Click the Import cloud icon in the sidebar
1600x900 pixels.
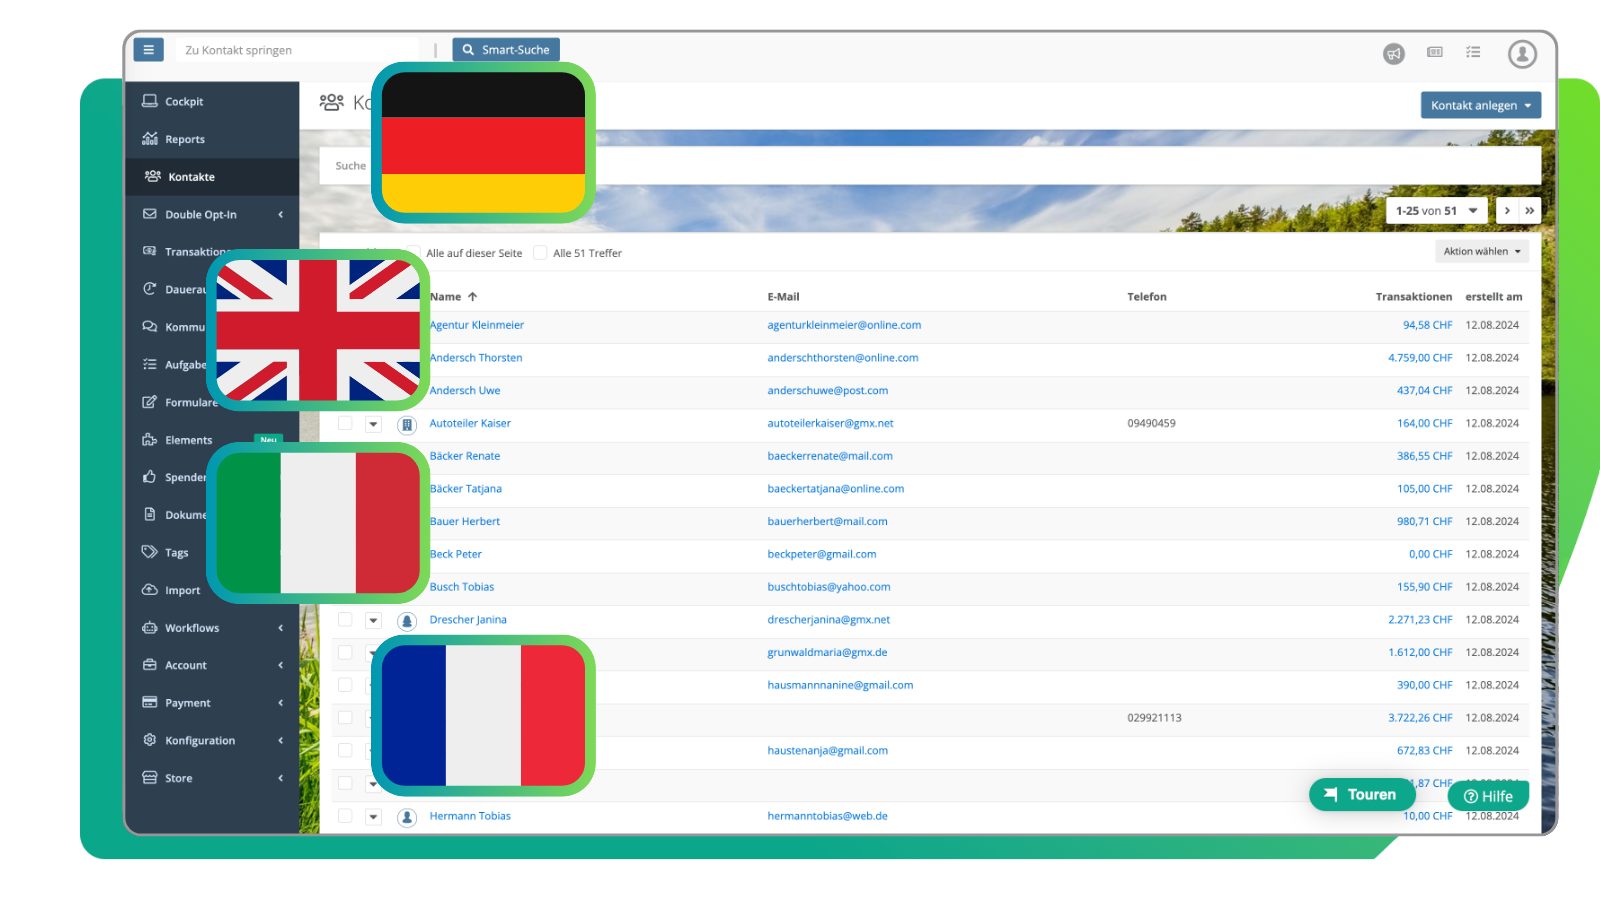[x=149, y=590]
